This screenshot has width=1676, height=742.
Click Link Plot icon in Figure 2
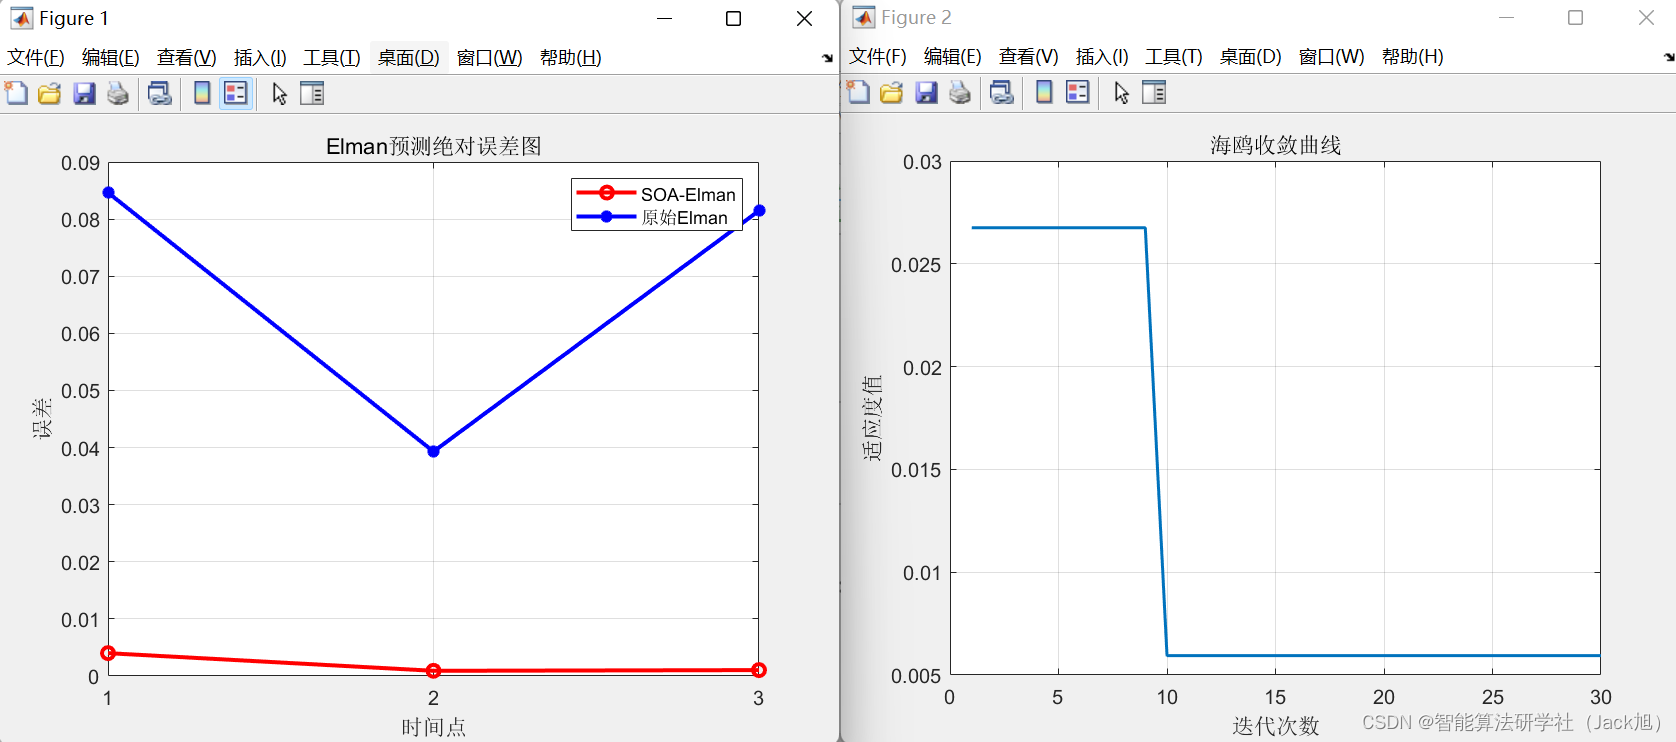[1002, 93]
